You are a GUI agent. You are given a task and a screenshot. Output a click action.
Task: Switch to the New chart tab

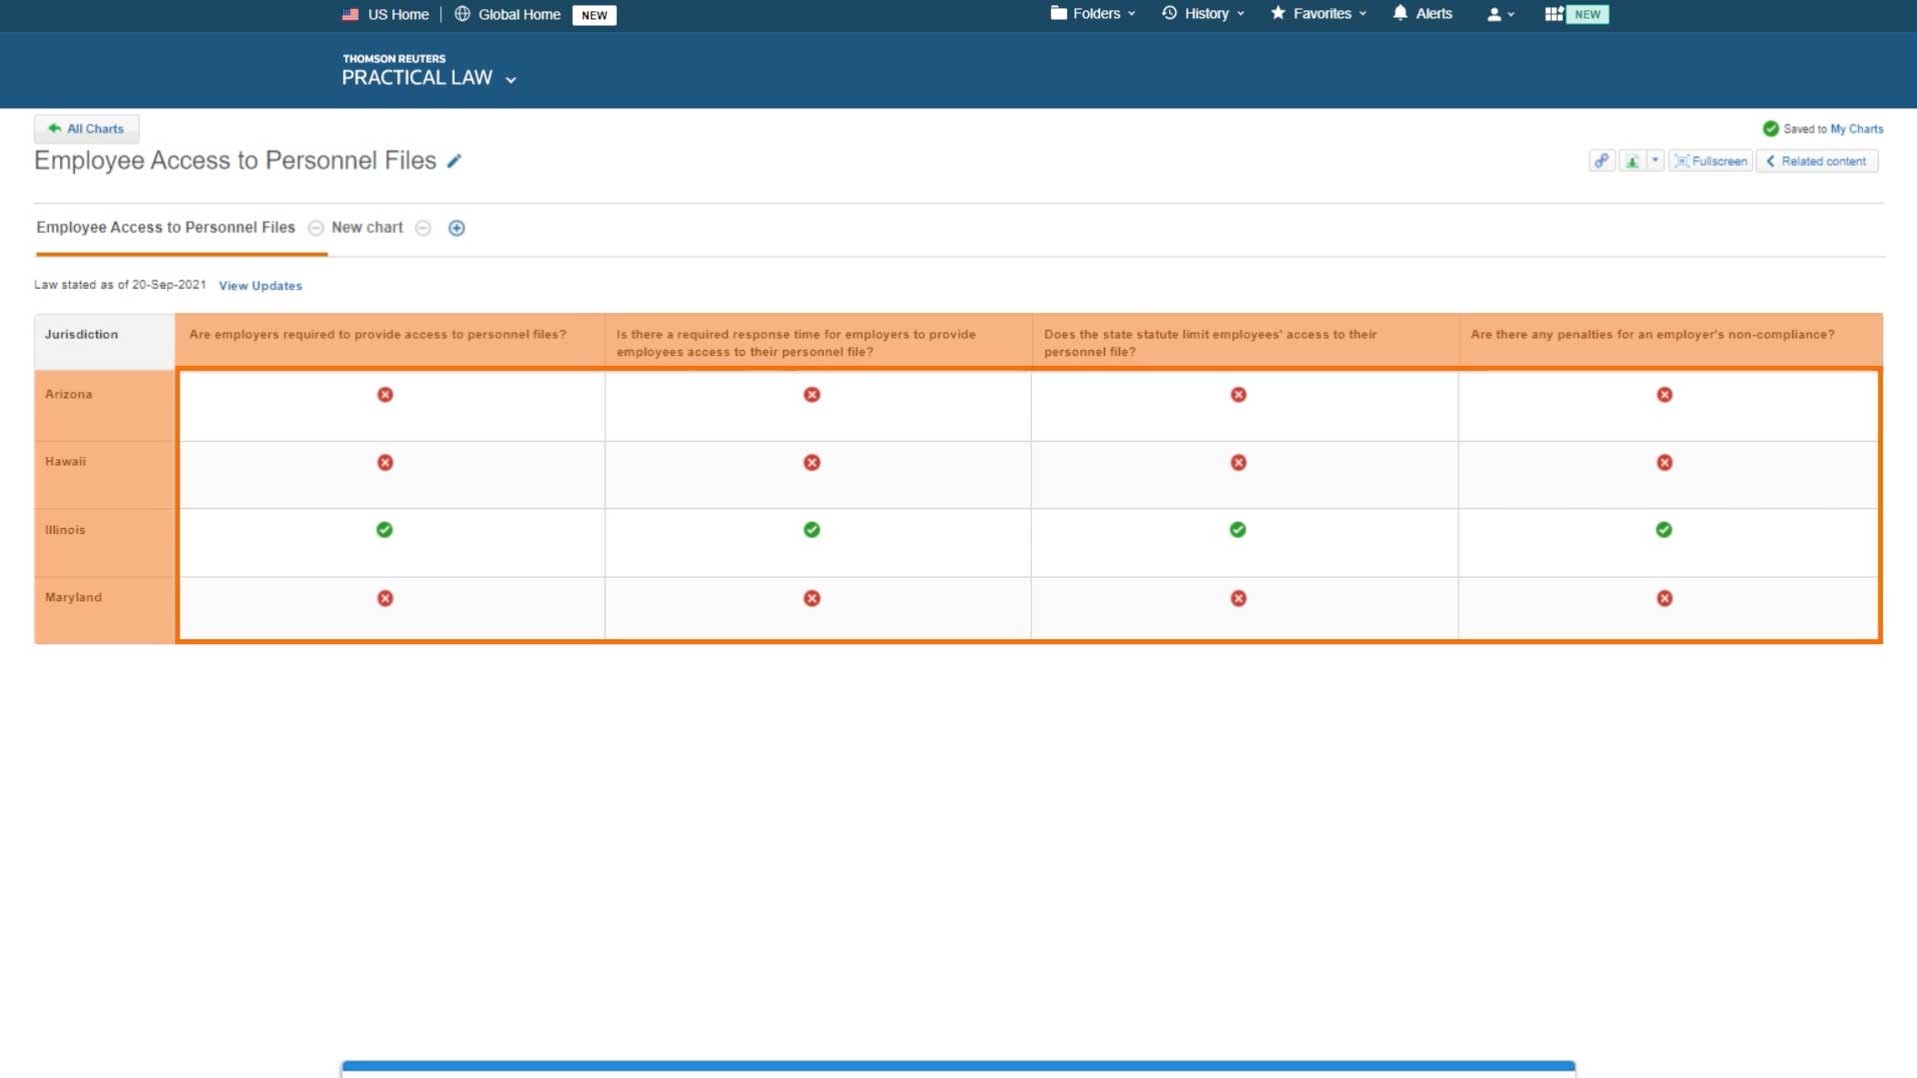pos(367,228)
